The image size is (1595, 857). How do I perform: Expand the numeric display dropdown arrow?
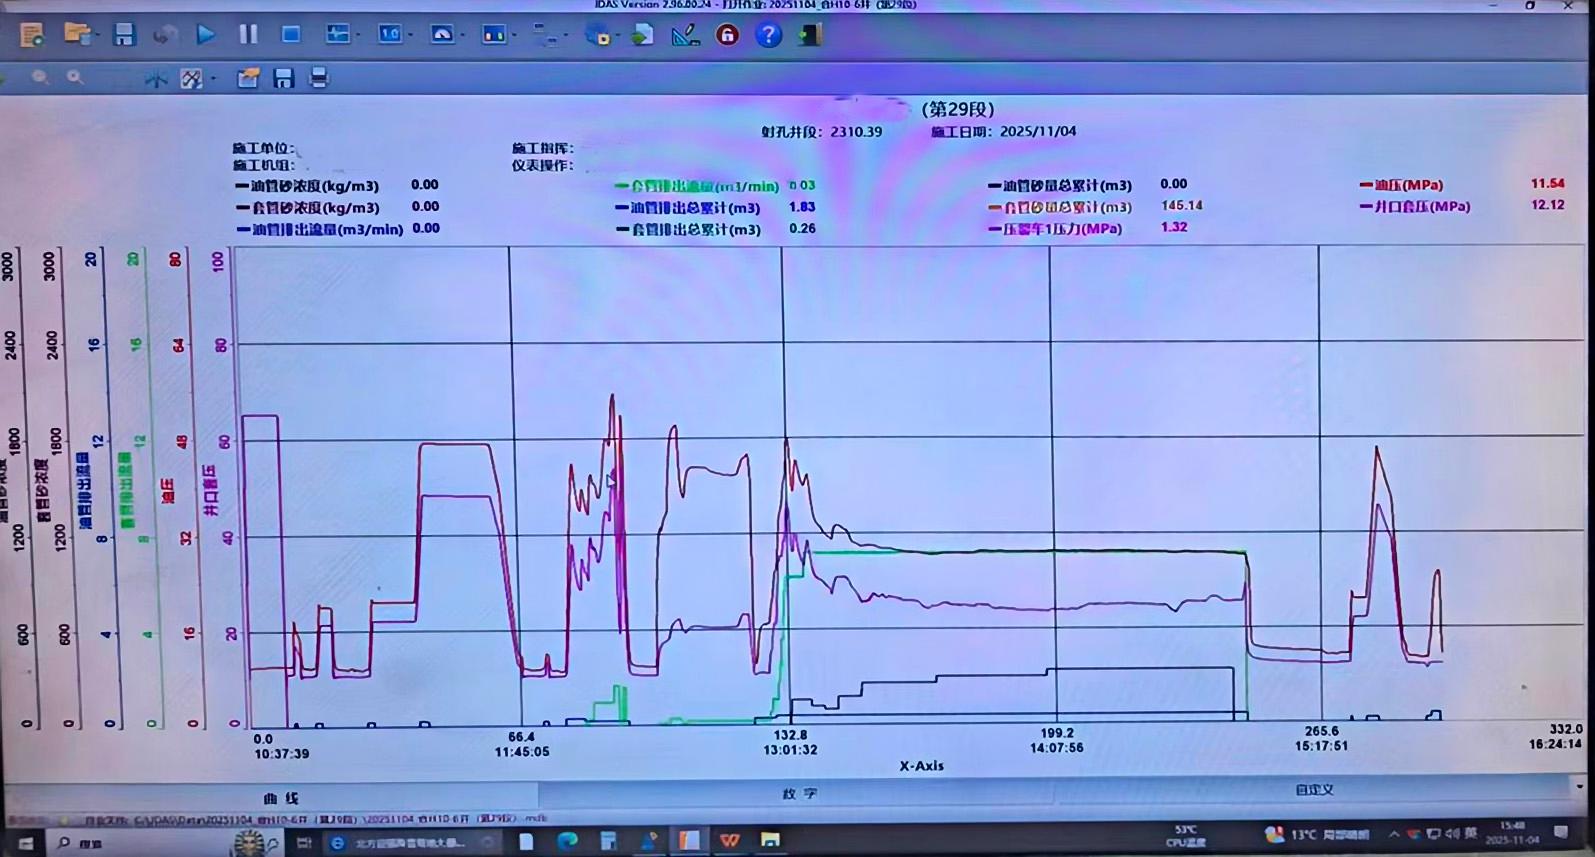[x=410, y=36]
